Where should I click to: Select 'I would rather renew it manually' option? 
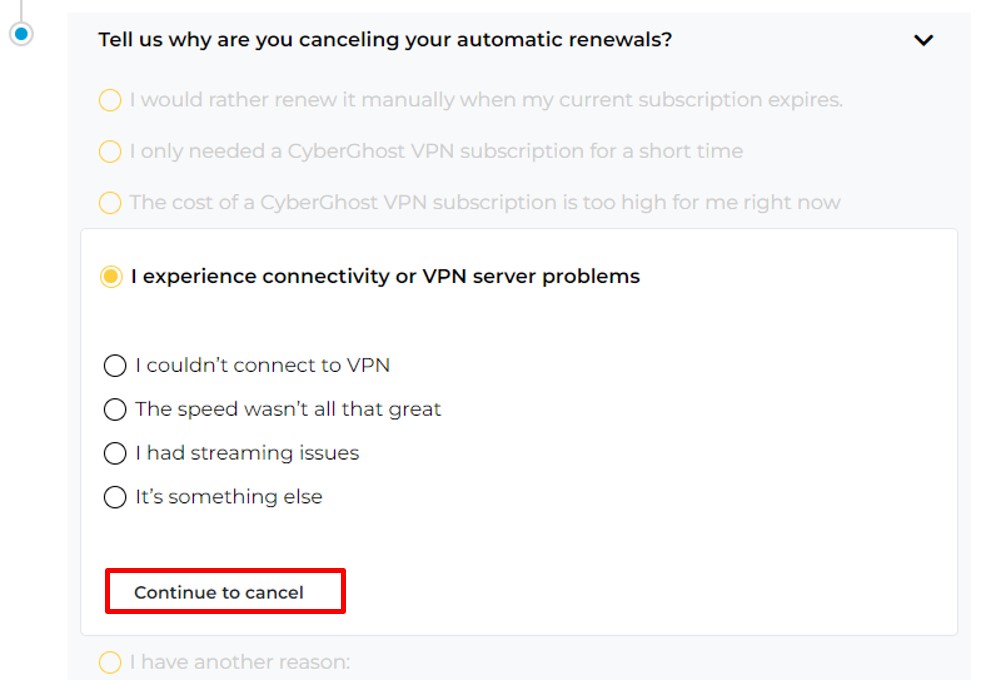click(x=109, y=100)
